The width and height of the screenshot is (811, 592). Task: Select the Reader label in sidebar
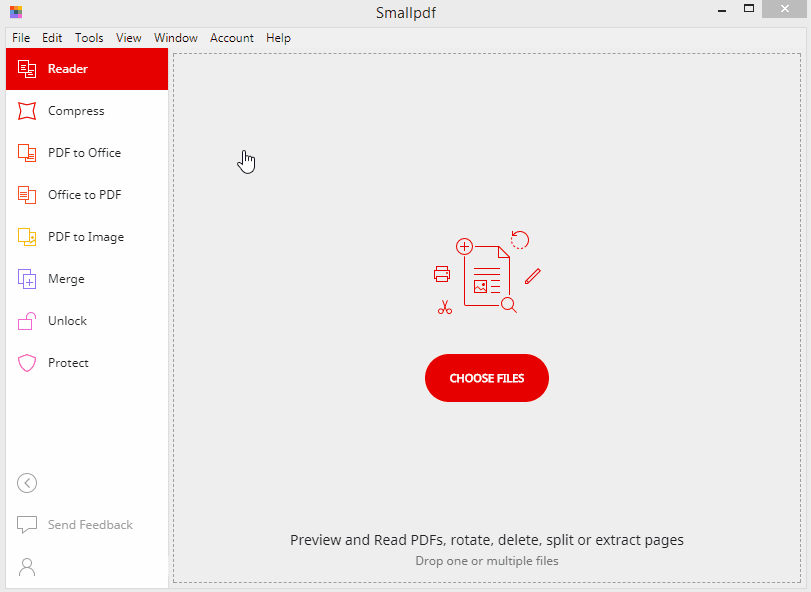point(68,69)
